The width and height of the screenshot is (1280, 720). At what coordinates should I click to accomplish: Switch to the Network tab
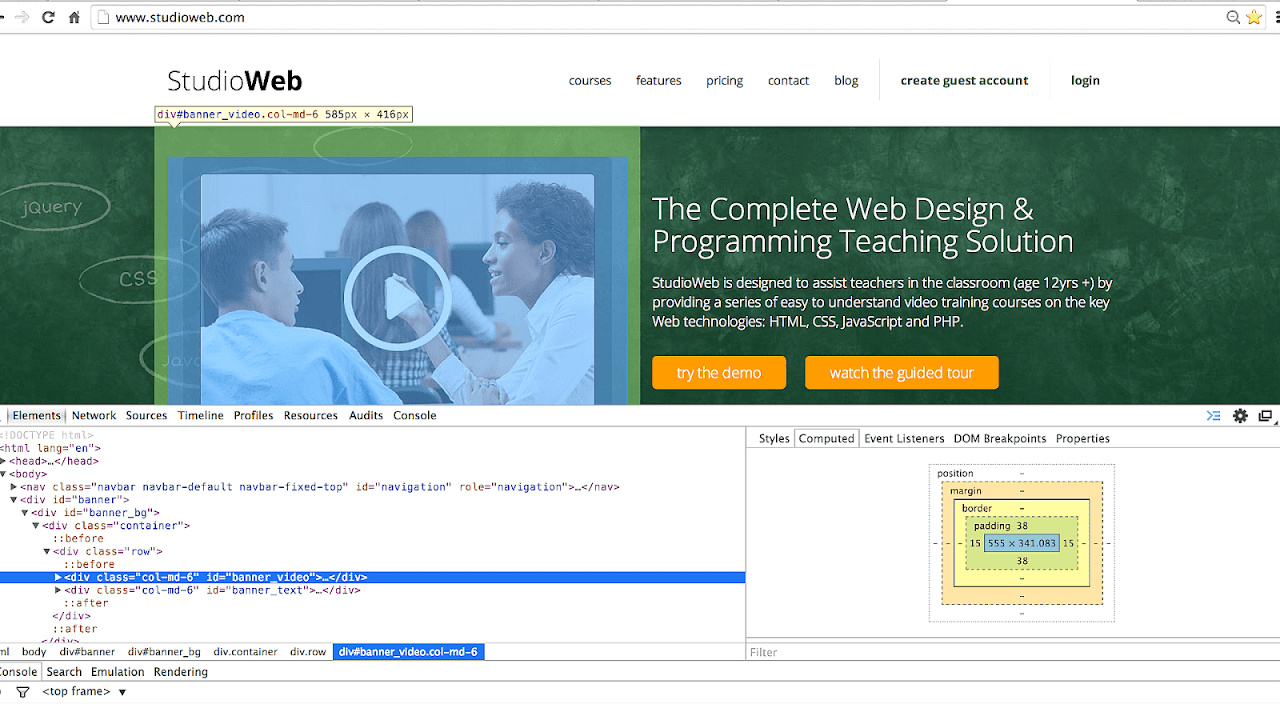point(94,416)
